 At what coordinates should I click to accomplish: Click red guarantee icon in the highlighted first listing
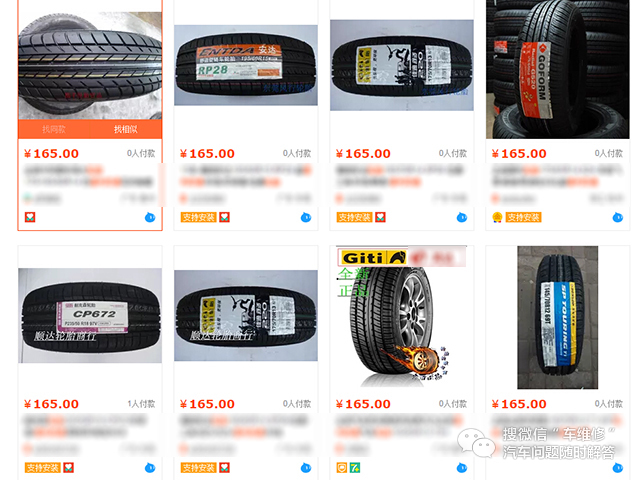pyautogui.click(x=30, y=217)
